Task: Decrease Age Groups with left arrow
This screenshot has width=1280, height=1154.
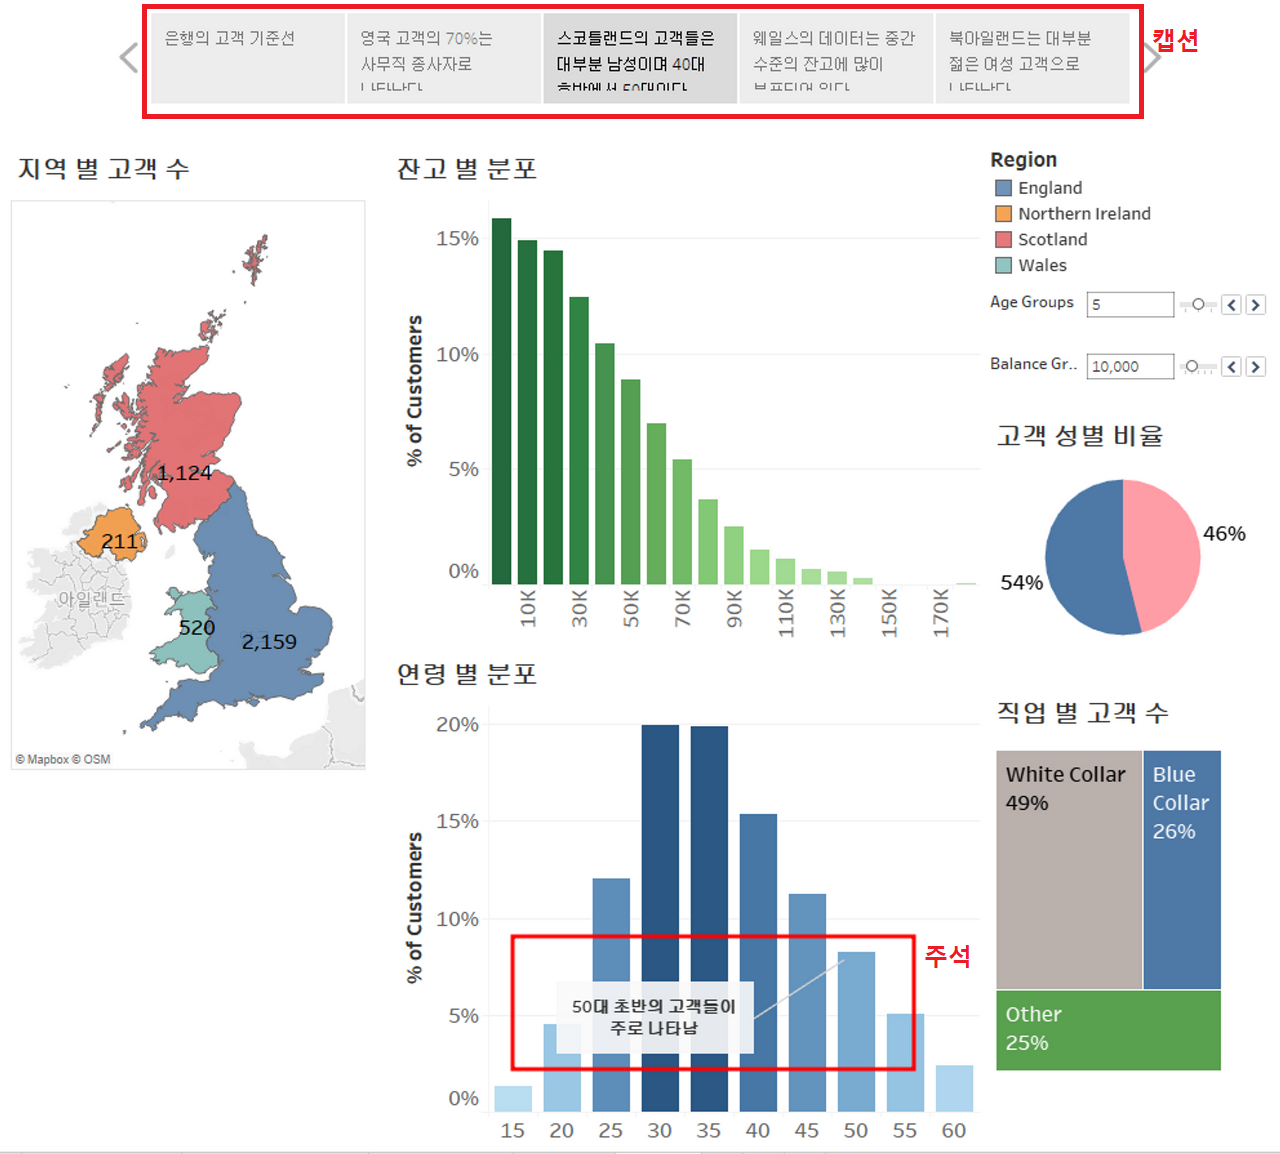Action: click(1232, 305)
